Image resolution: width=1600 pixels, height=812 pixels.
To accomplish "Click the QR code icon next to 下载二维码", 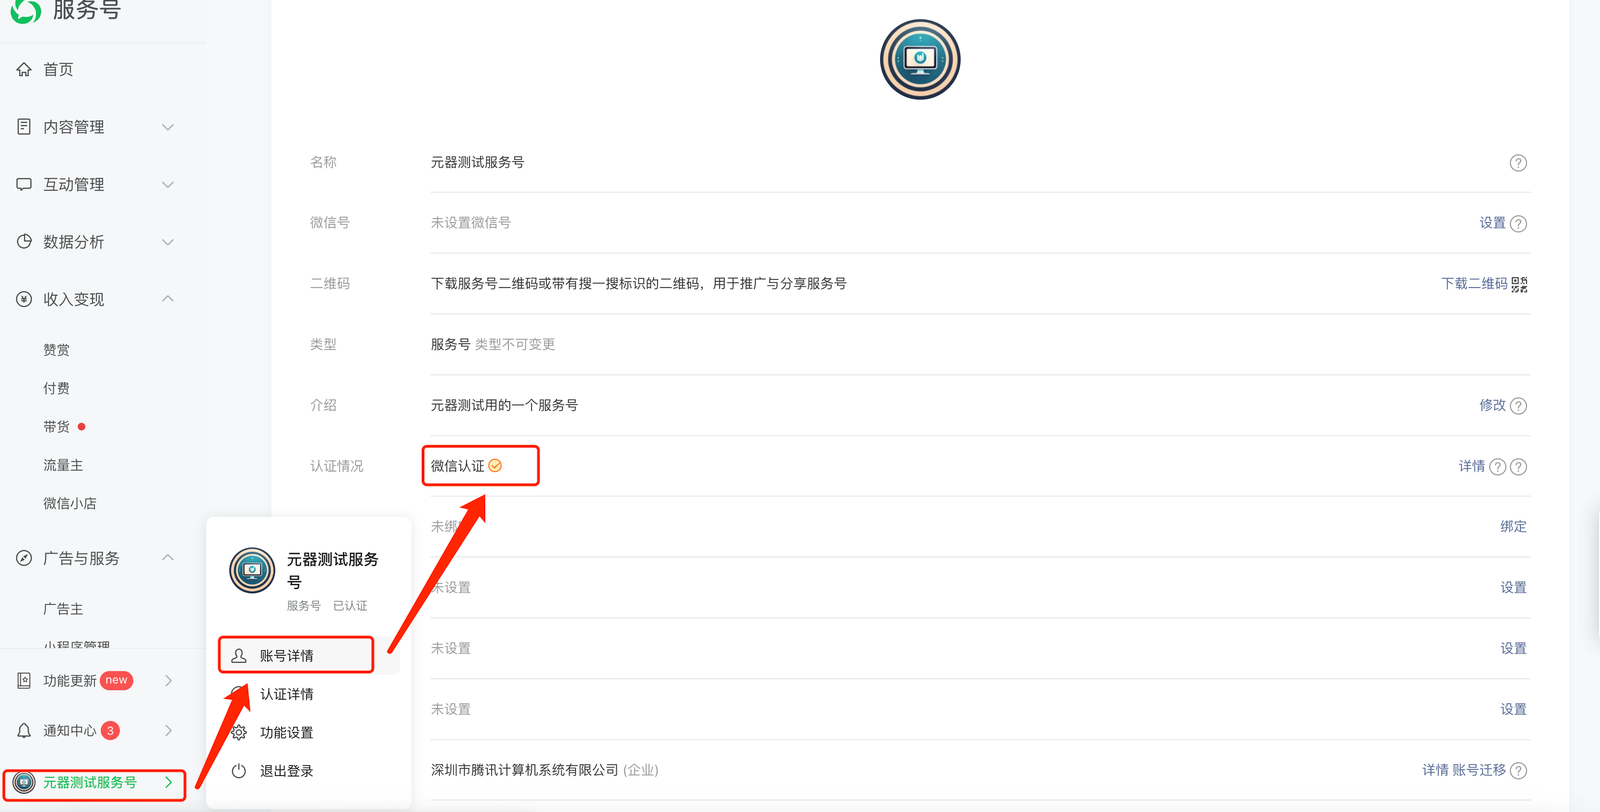I will point(1519,284).
